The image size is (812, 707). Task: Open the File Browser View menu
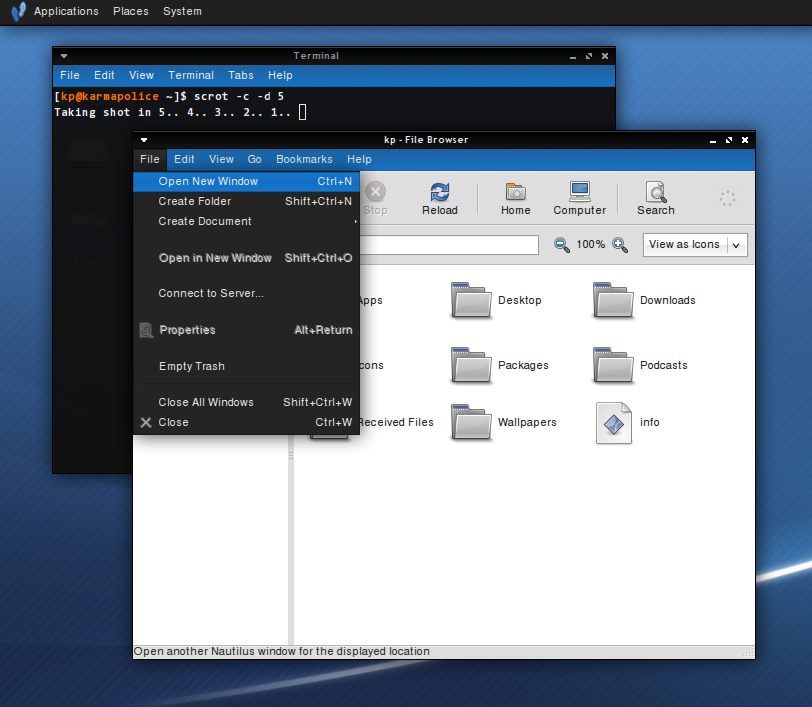point(221,159)
